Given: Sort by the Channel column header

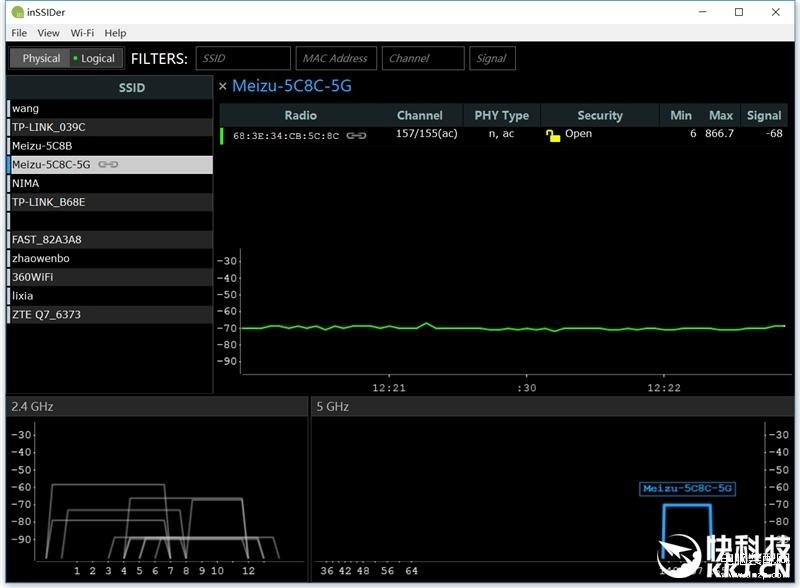Looking at the screenshot, I should 419,115.
